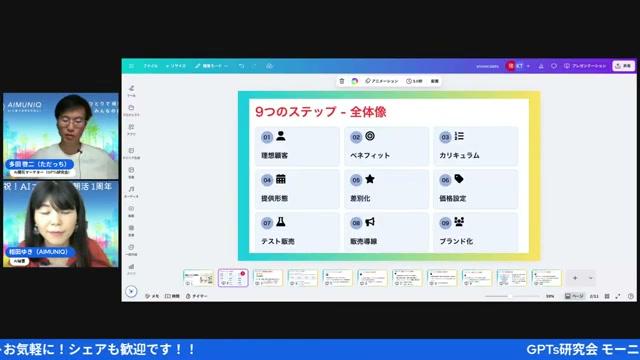The width and height of the screenshot is (640, 360).
Task: Open the last visible page thumbnail
Action: pos(547,278)
